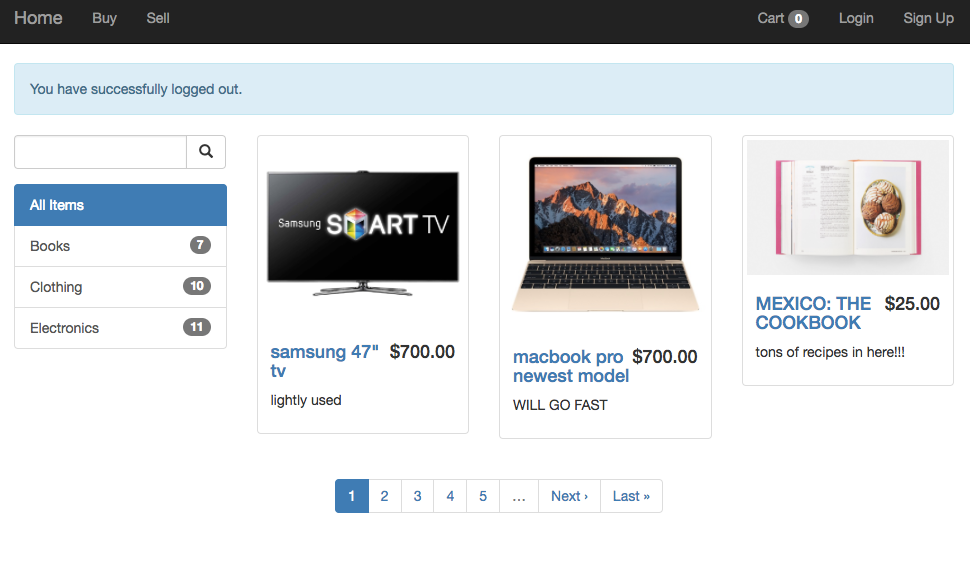Click the pagination ellipsis gap item
Image resolution: width=970 pixels, height=572 pixels.
pyautogui.click(x=519, y=496)
